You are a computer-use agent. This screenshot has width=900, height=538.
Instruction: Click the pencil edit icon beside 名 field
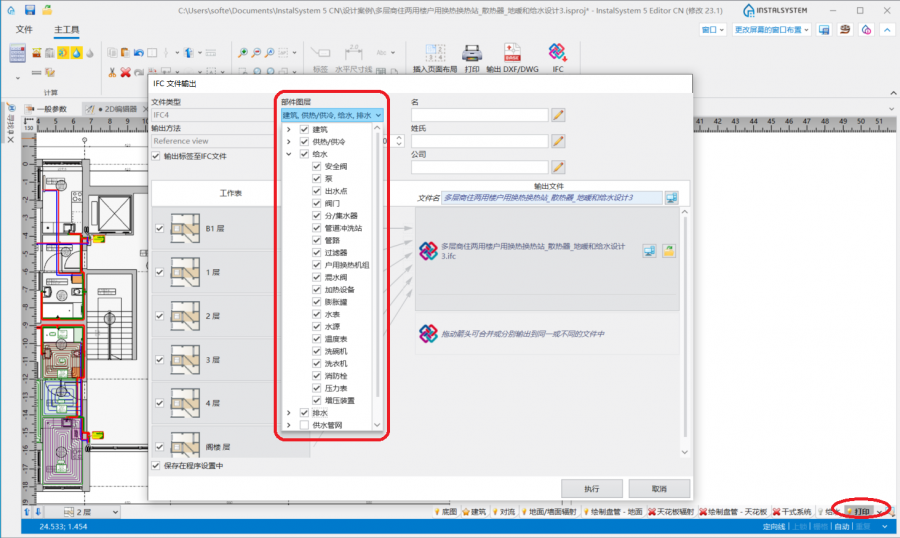[558, 115]
